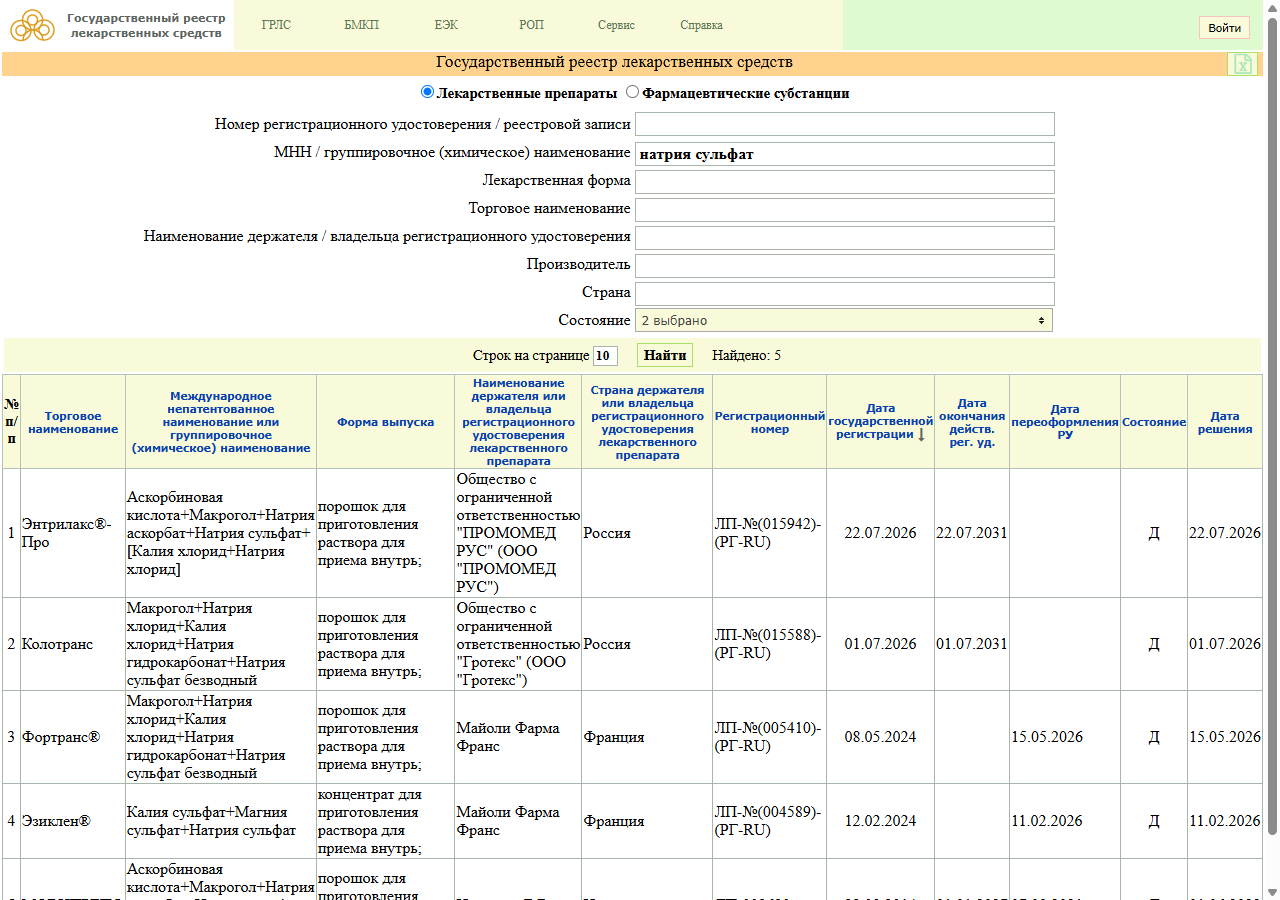Open the ГРЛС menu
1280x900 pixels.
(x=276, y=25)
